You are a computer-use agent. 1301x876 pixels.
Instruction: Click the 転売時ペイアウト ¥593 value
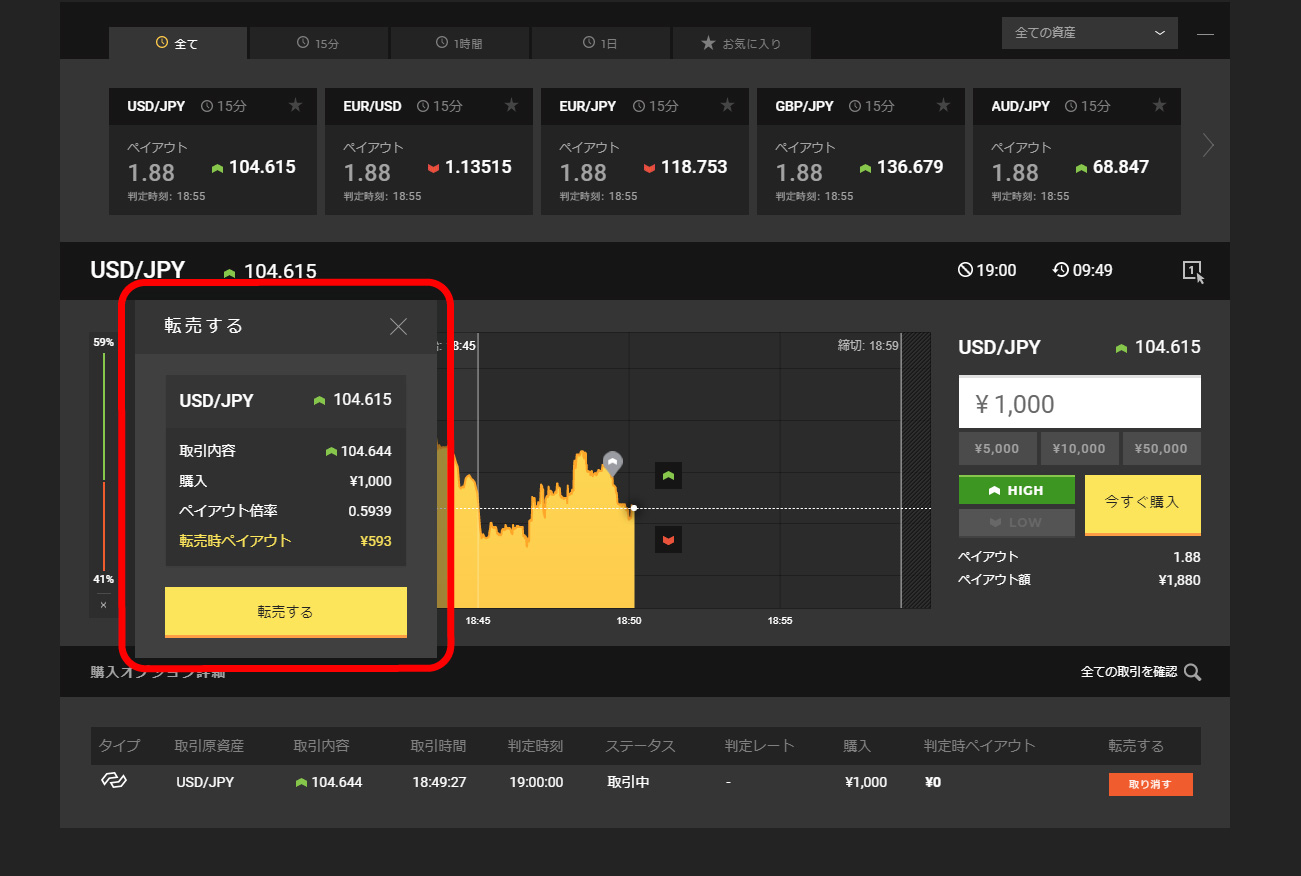point(376,541)
